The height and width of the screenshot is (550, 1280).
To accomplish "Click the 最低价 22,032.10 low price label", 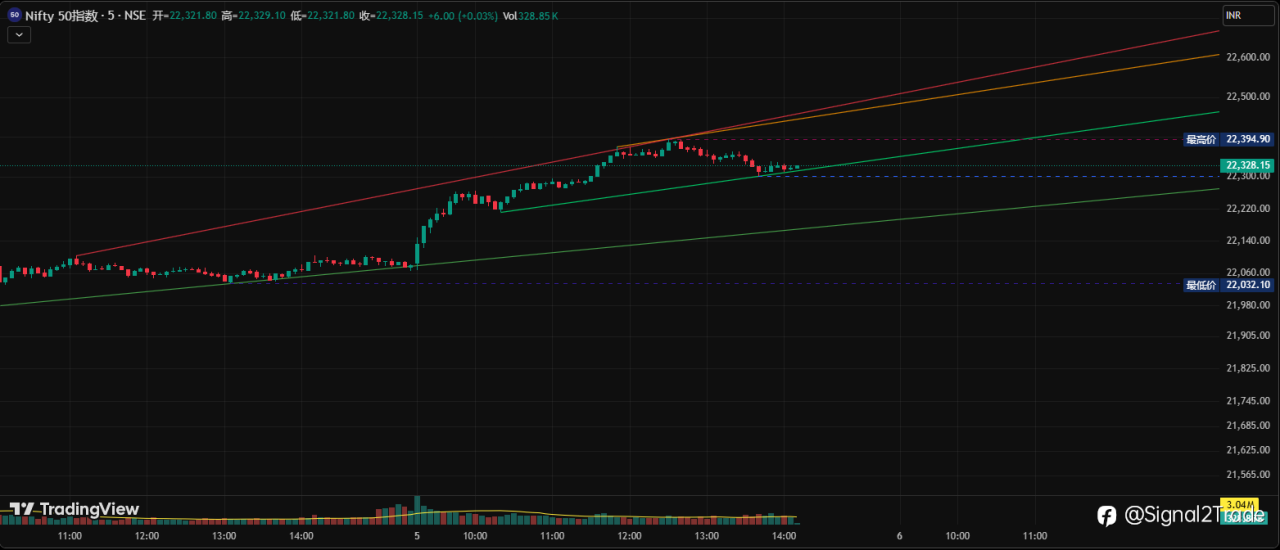I will [1228, 284].
